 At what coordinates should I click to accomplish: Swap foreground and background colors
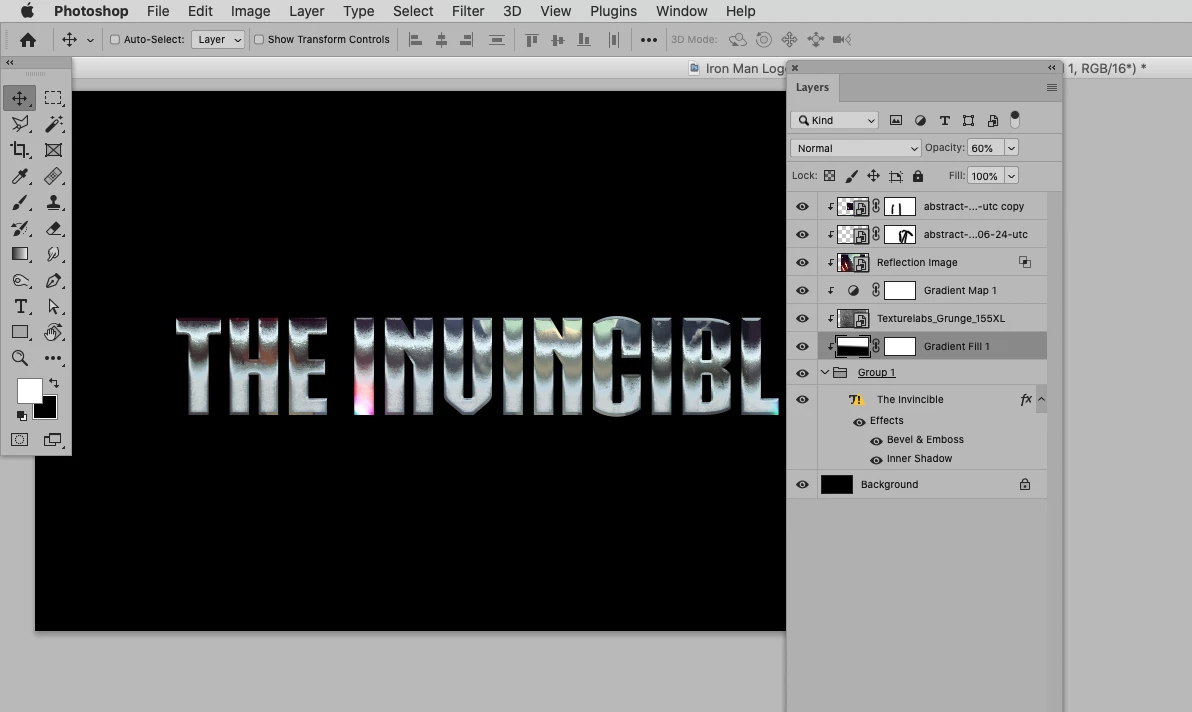pos(54,382)
